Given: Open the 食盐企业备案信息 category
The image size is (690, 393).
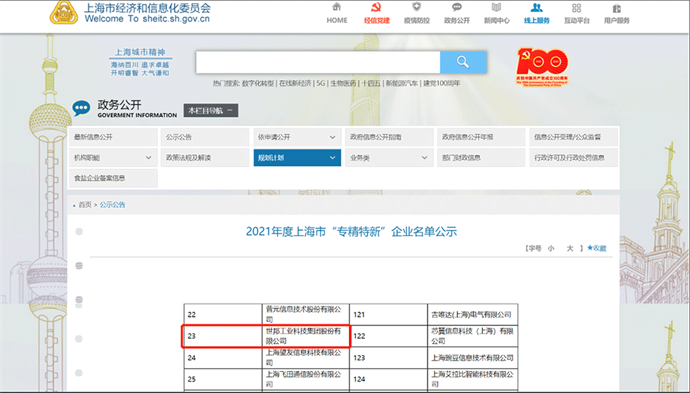Looking at the screenshot, I should point(113,178).
